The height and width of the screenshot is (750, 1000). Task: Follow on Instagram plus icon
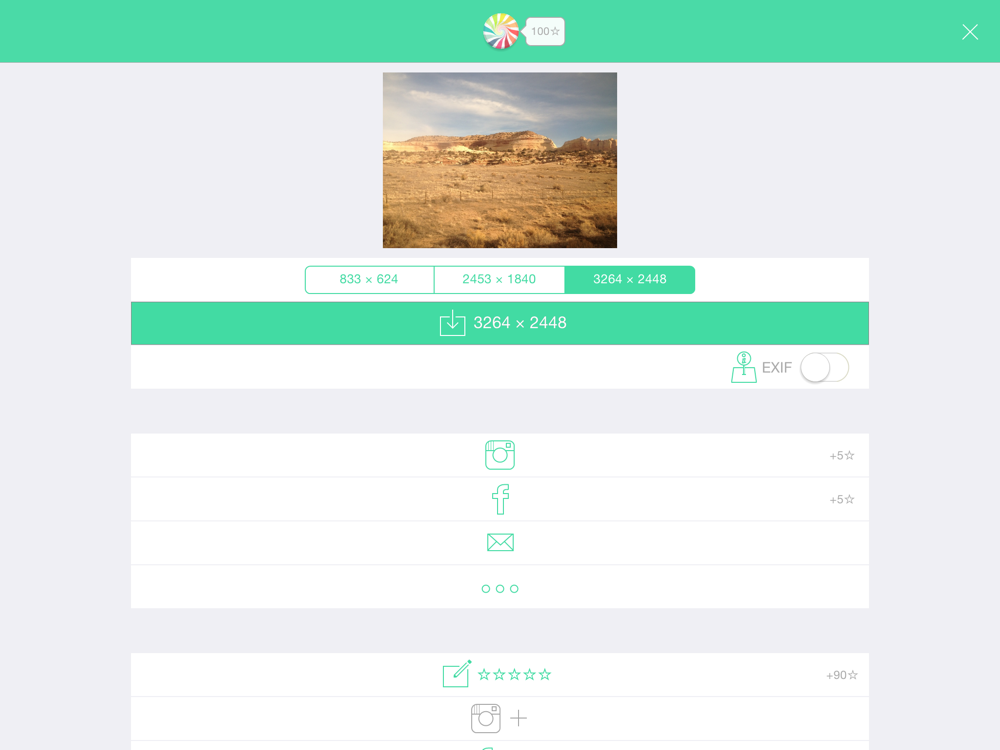click(x=518, y=718)
